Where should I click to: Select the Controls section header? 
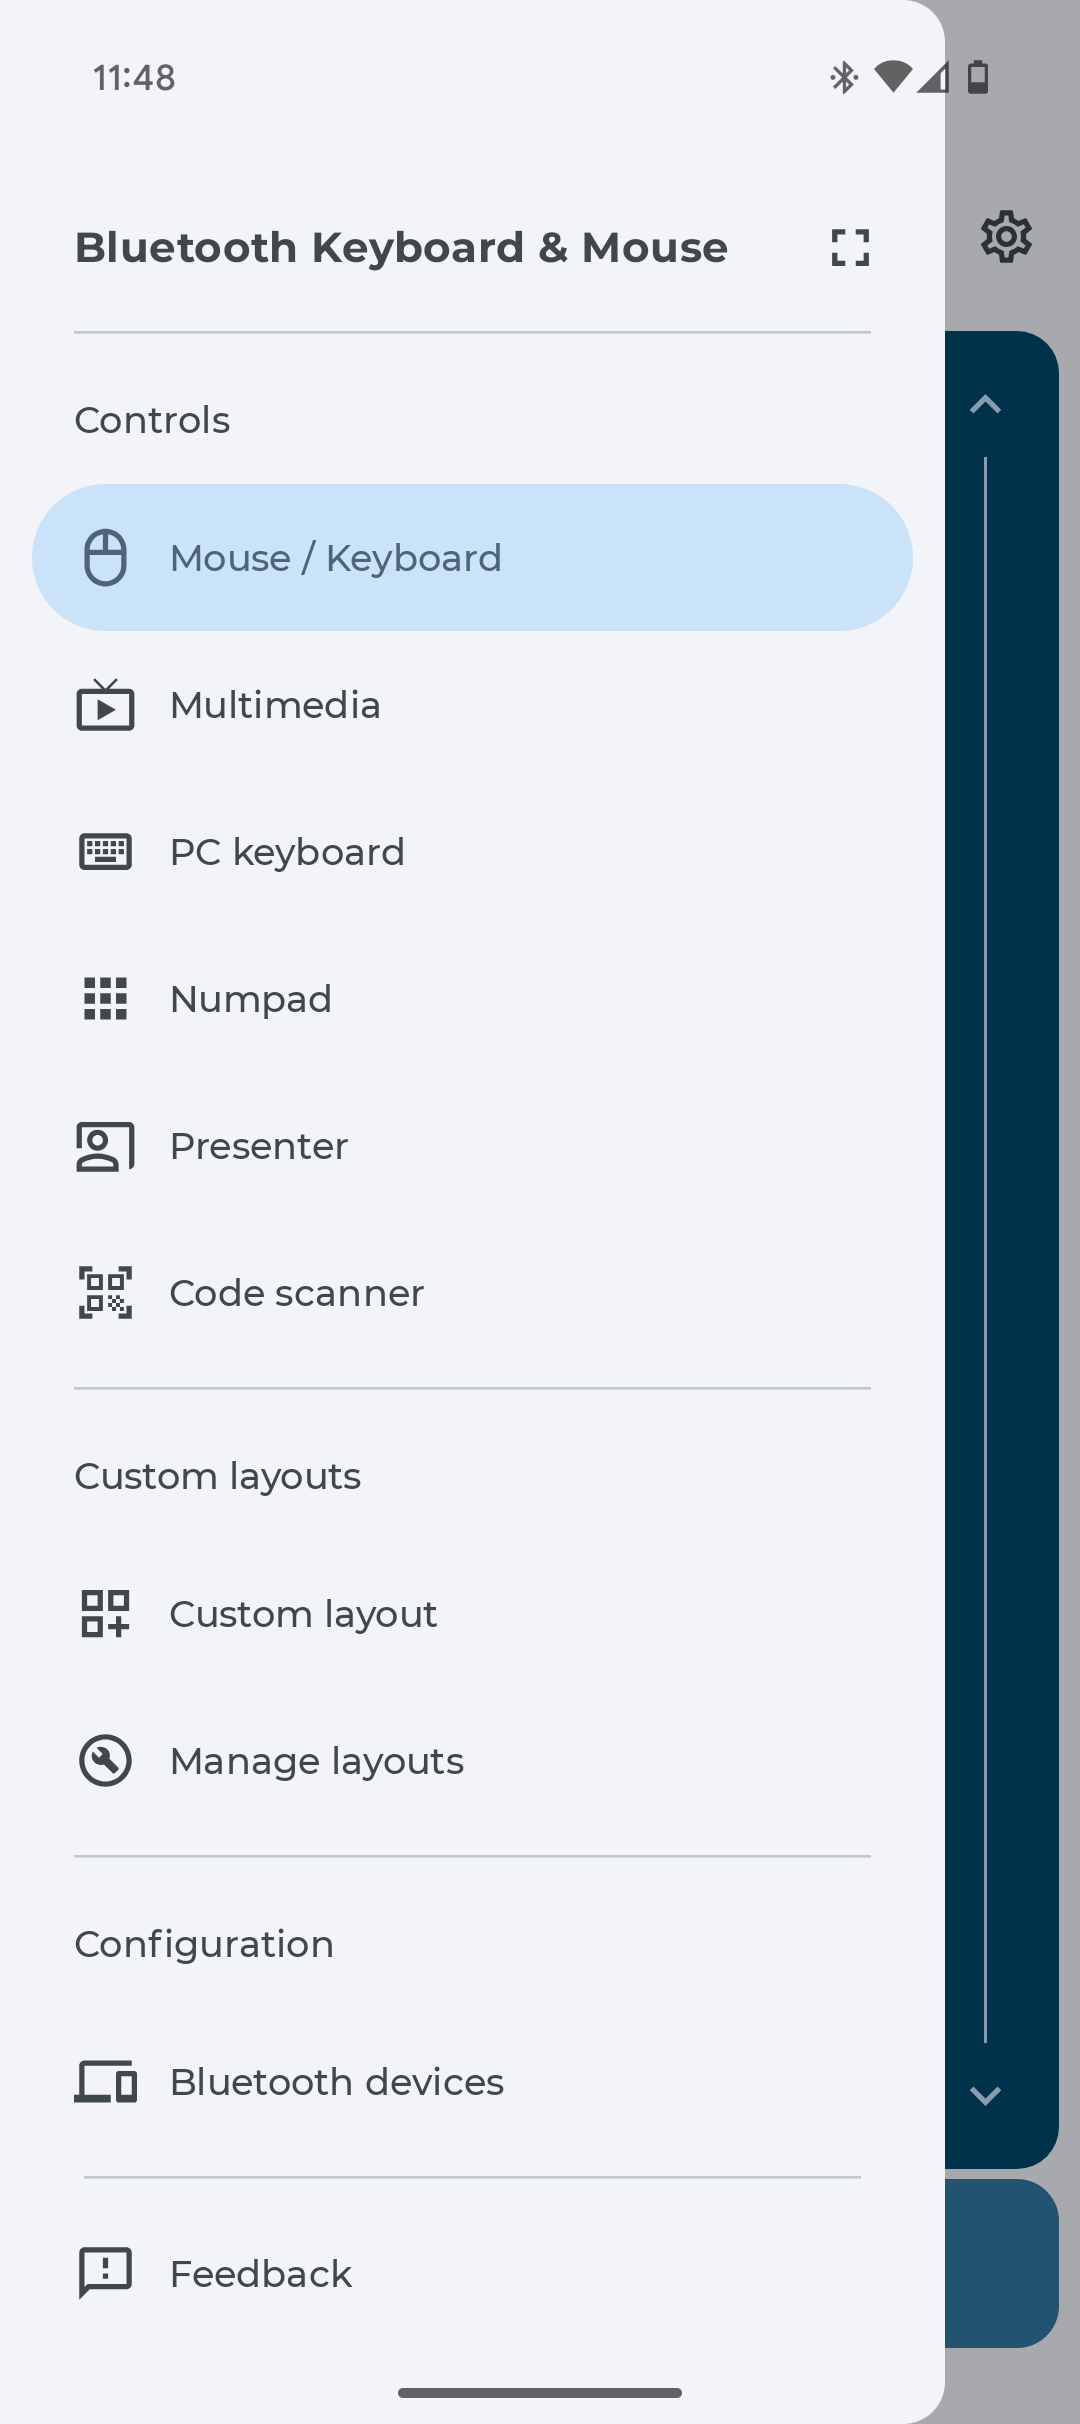click(152, 420)
